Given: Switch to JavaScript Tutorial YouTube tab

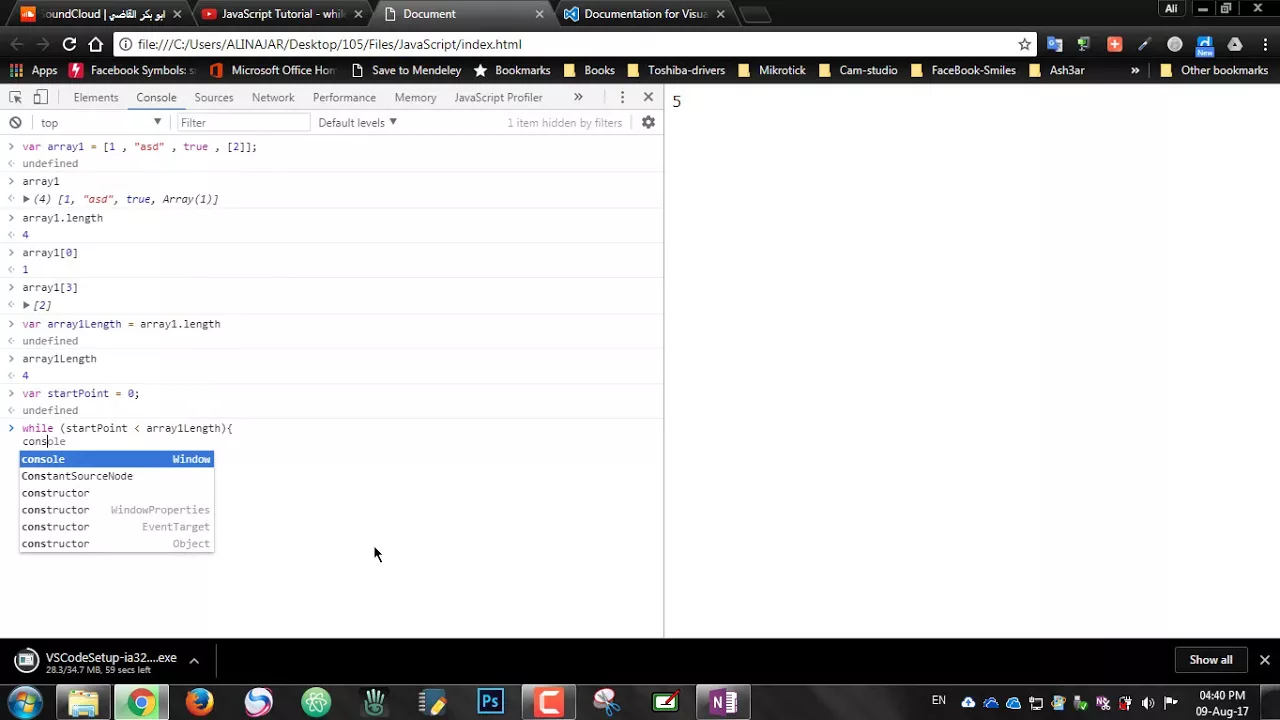Looking at the screenshot, I should tap(283, 14).
